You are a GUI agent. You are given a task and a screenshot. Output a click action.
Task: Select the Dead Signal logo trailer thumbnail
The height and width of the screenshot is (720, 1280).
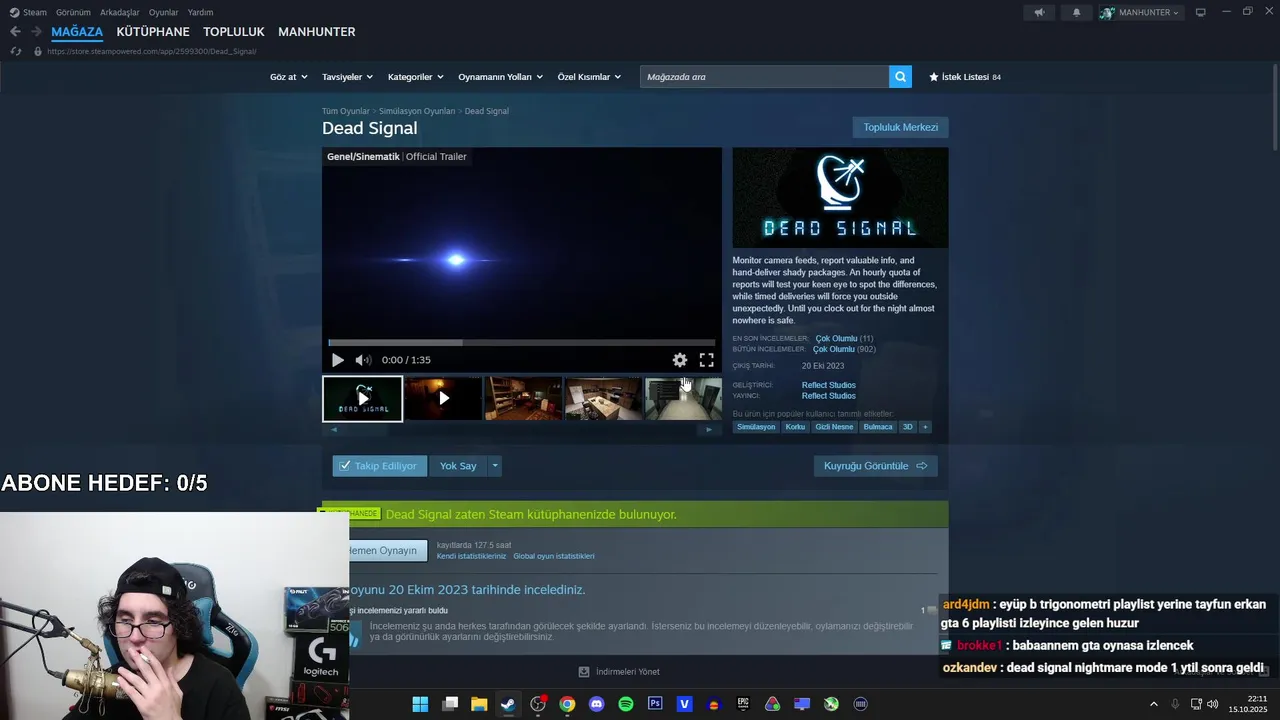click(362, 399)
